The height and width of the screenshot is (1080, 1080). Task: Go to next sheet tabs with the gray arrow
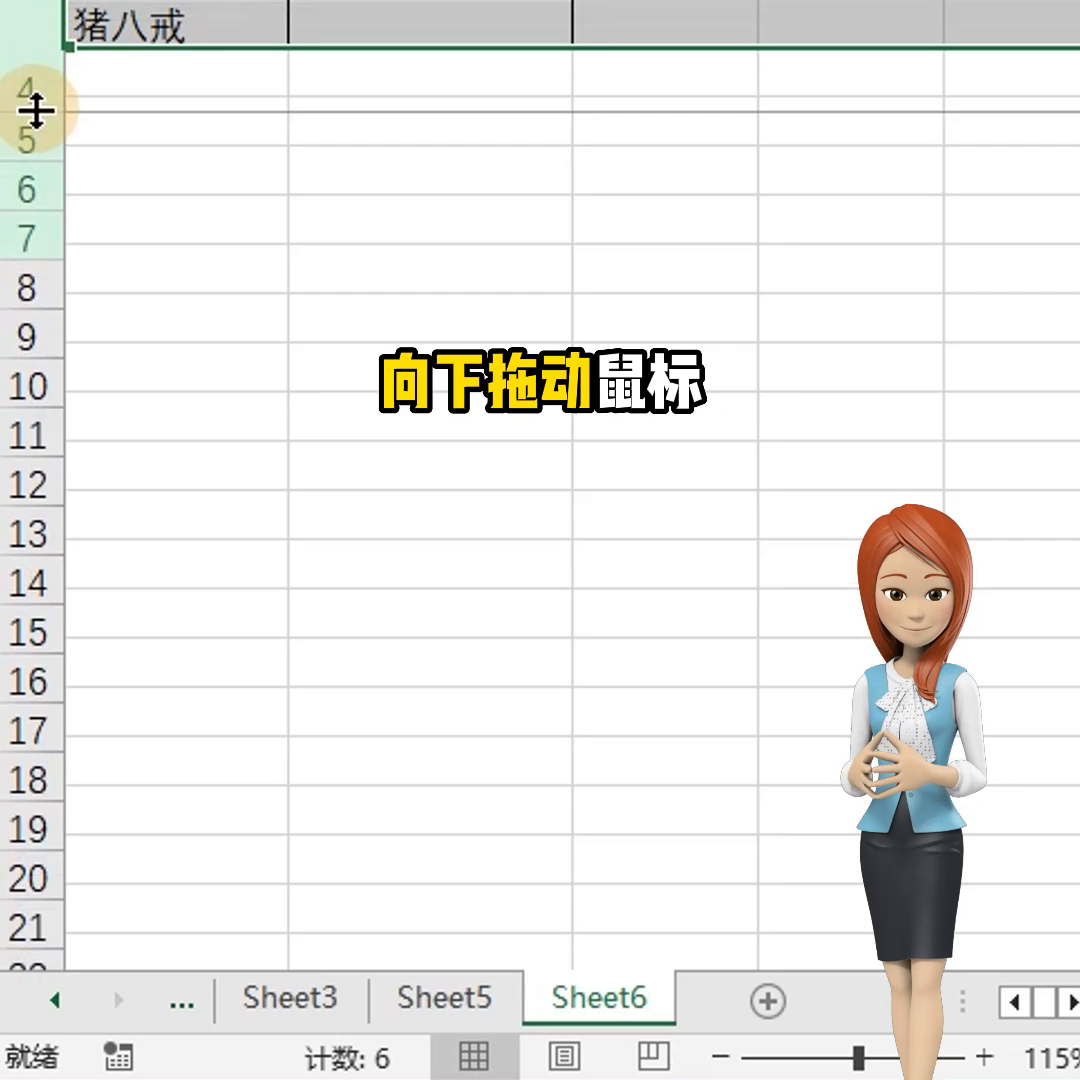coord(118,1000)
